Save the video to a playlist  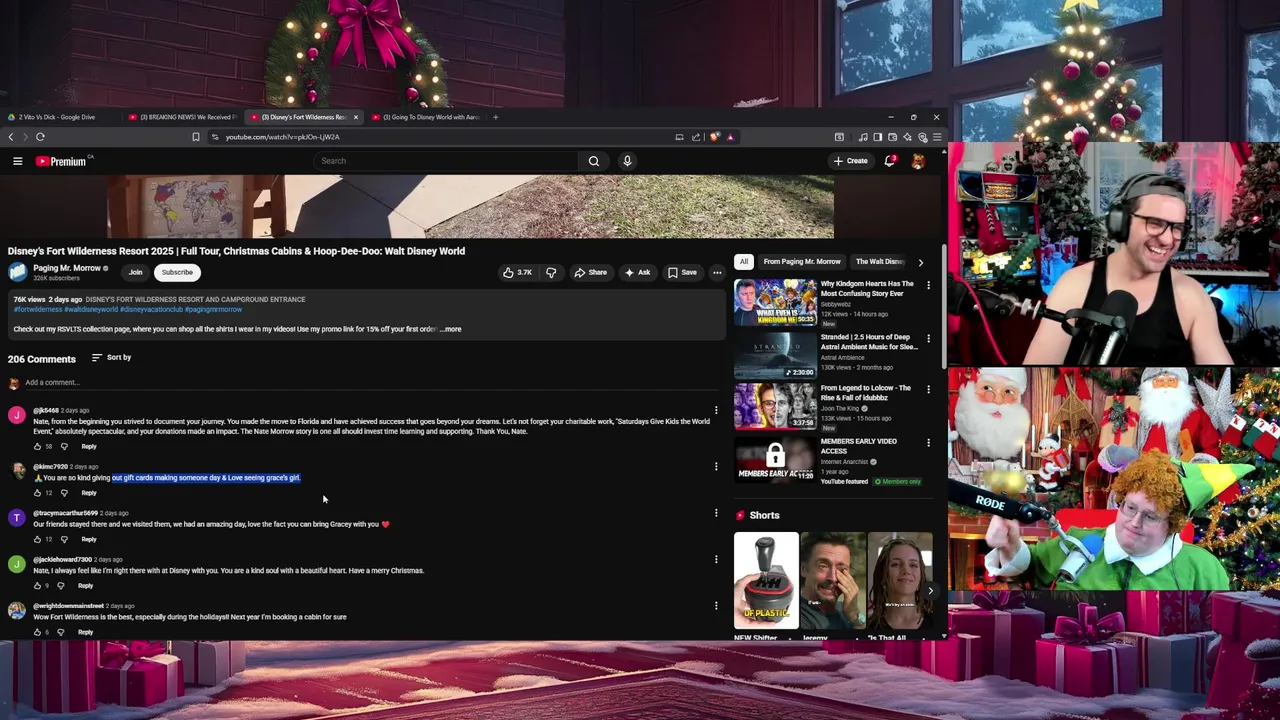(682, 272)
